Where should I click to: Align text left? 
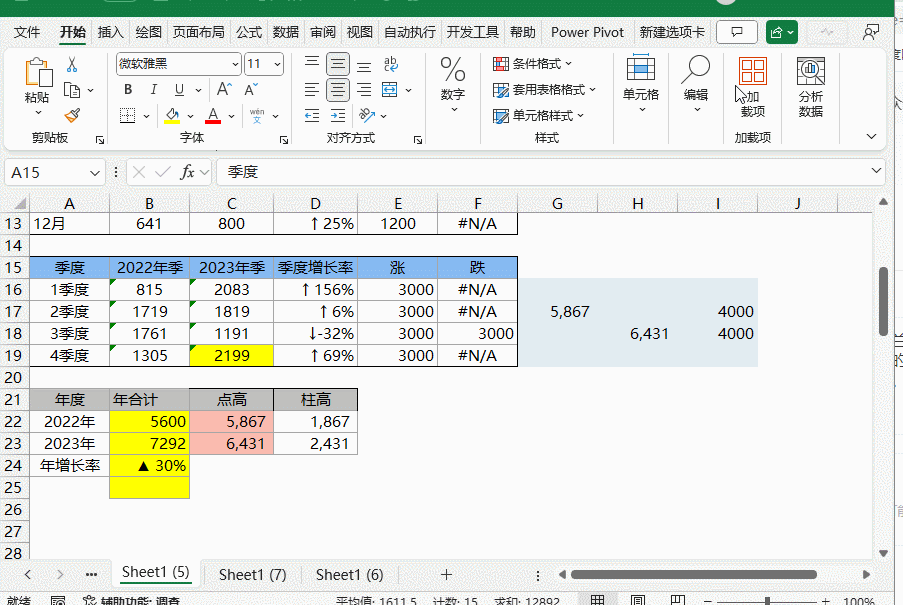[x=312, y=90]
